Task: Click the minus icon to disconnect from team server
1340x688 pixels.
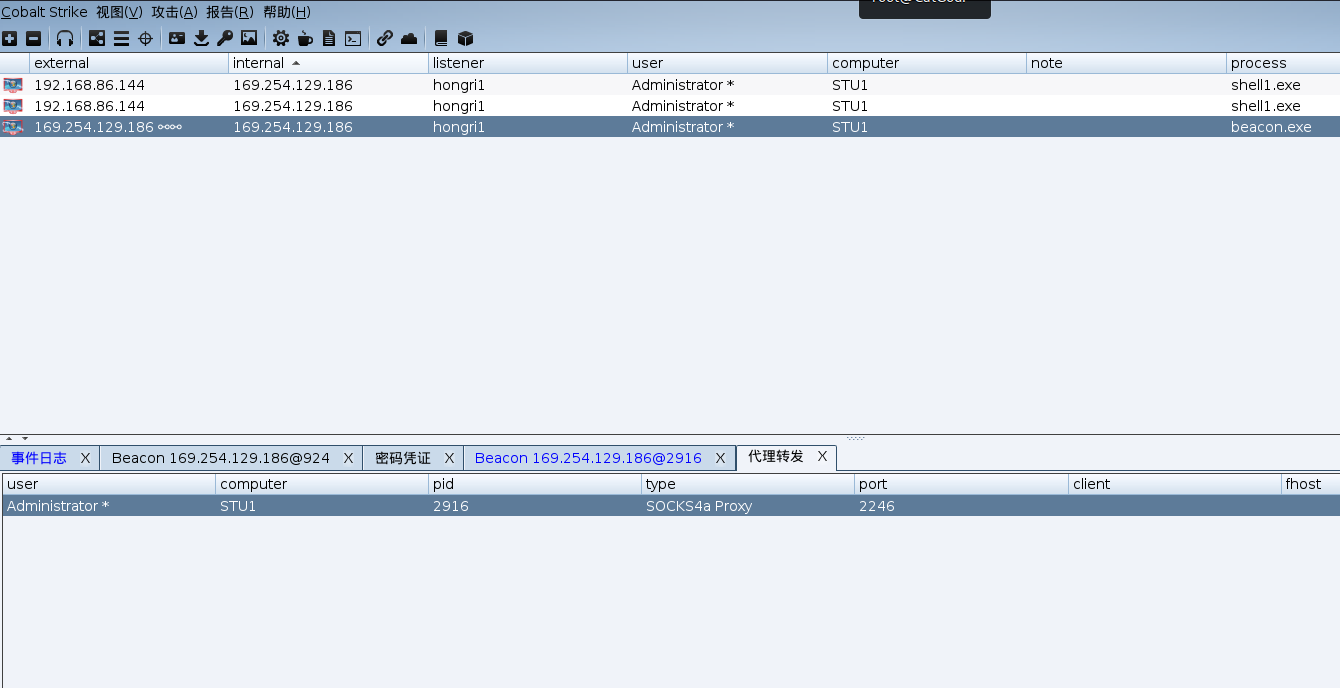Action: tap(33, 39)
